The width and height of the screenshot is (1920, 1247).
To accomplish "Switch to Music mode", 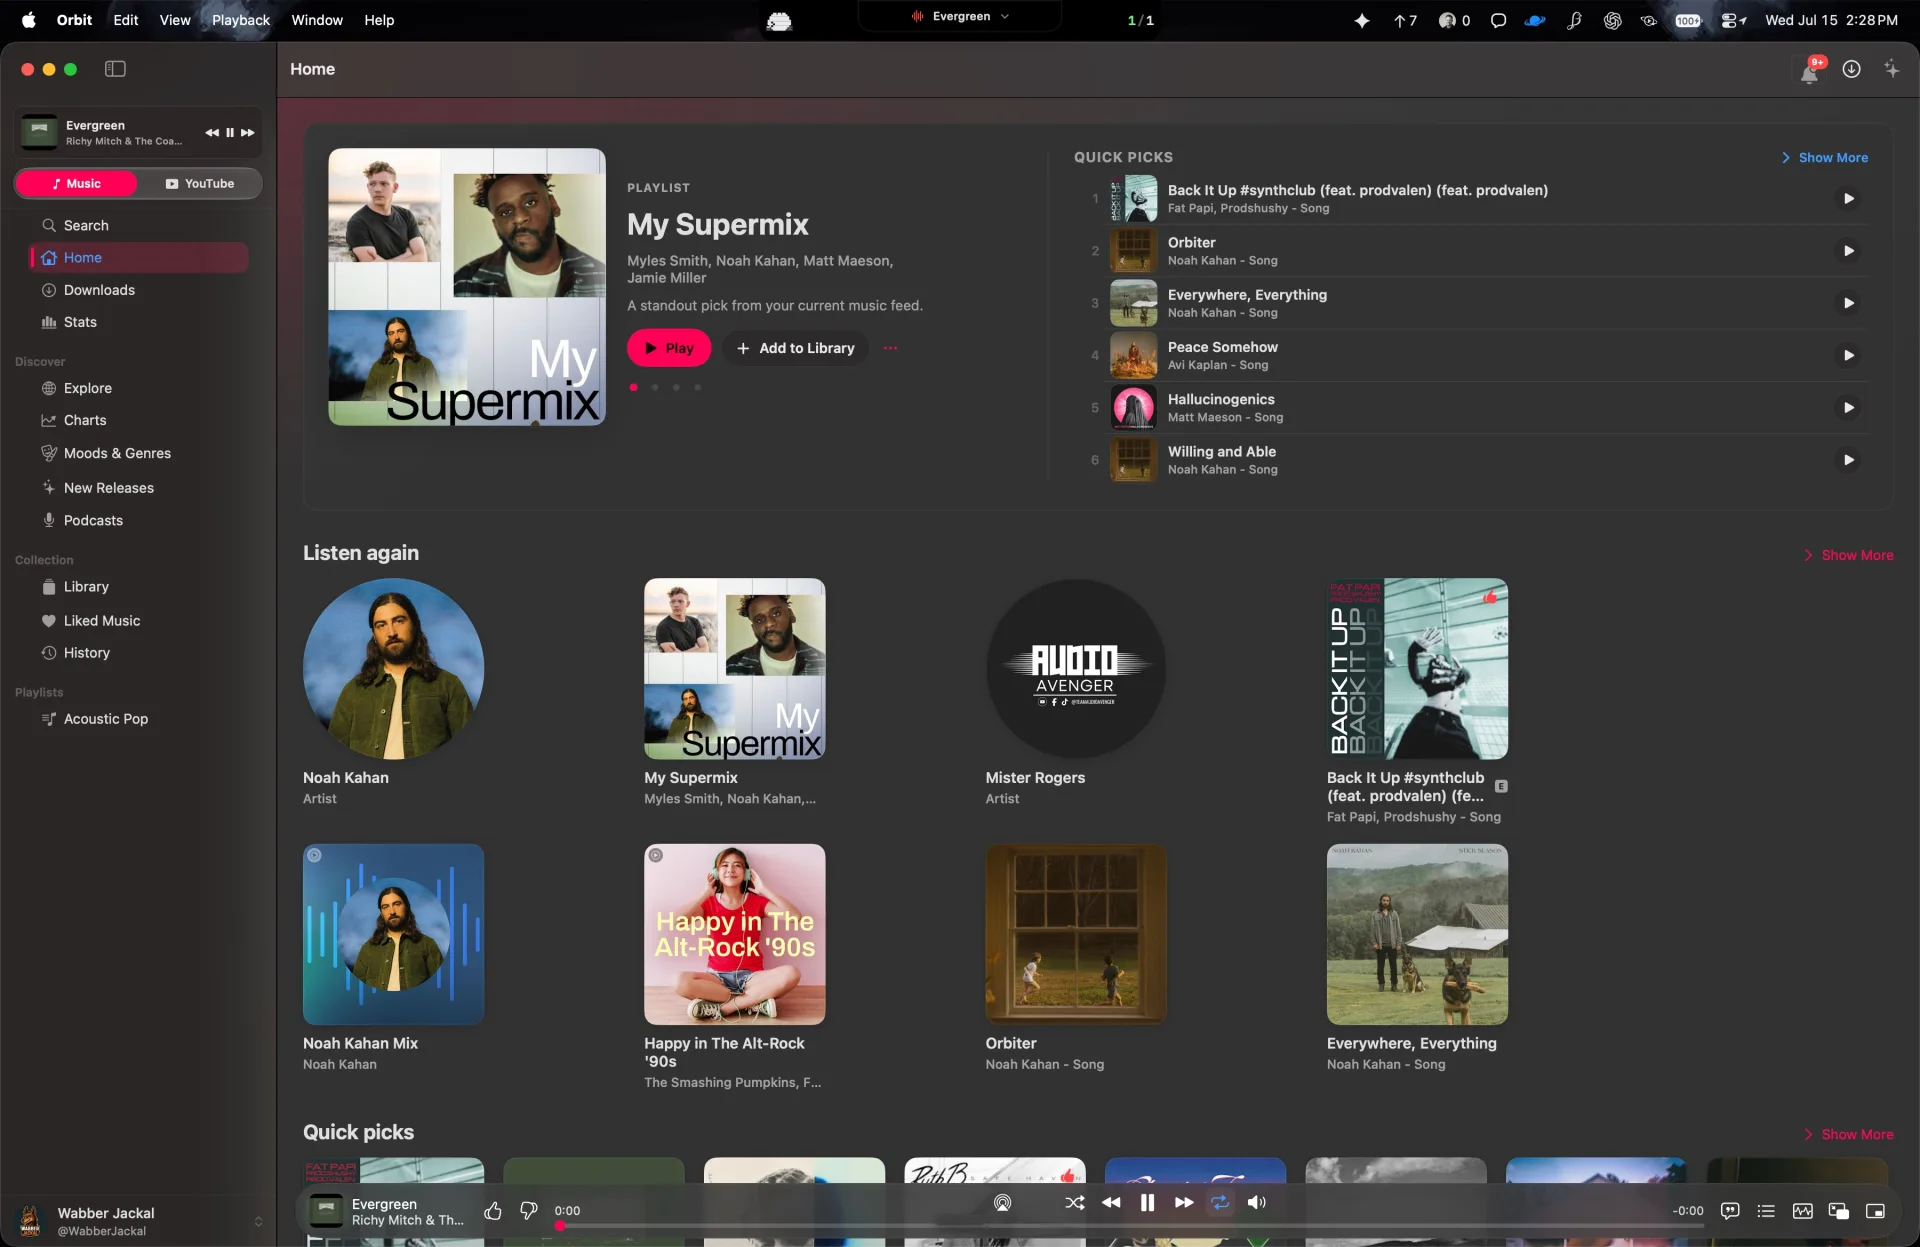I will (x=77, y=184).
